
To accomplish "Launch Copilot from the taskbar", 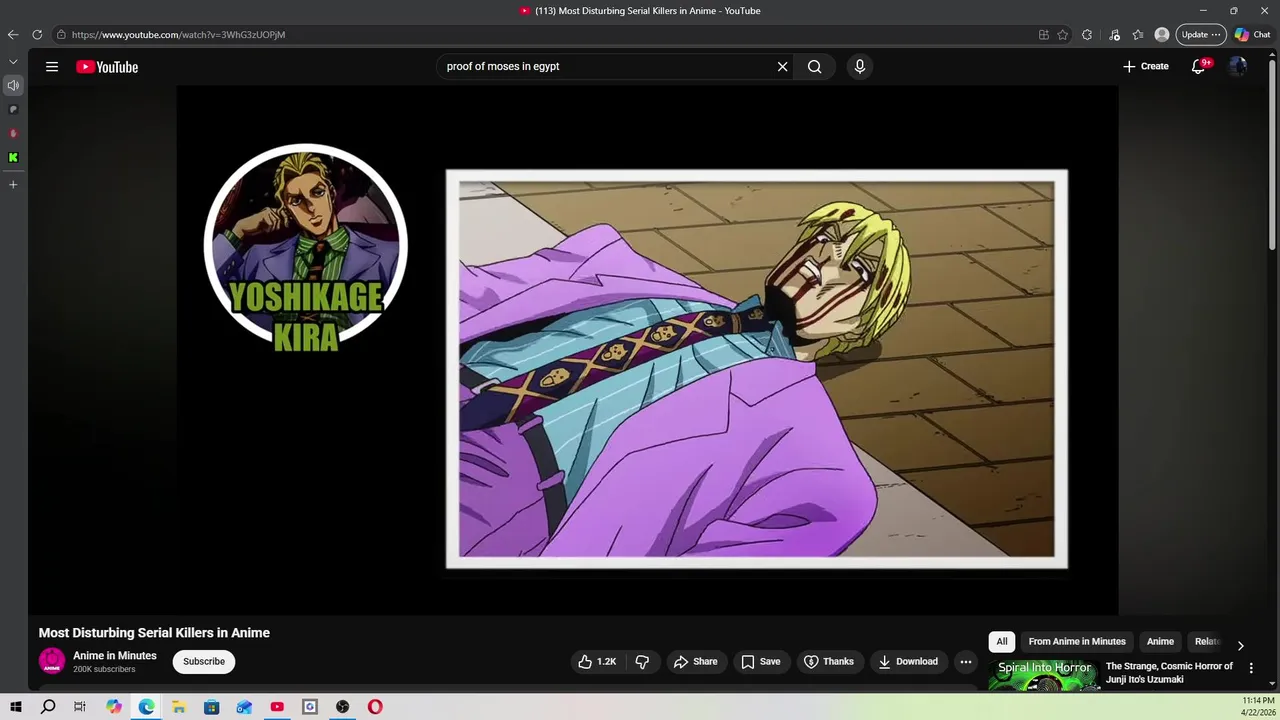I will [114, 707].
